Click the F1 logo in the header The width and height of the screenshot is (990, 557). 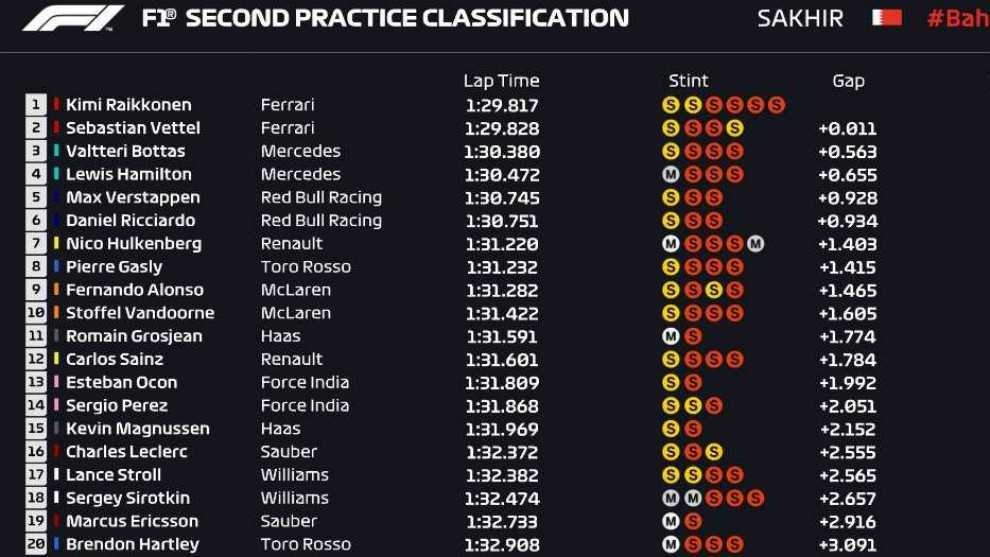[x=73, y=18]
